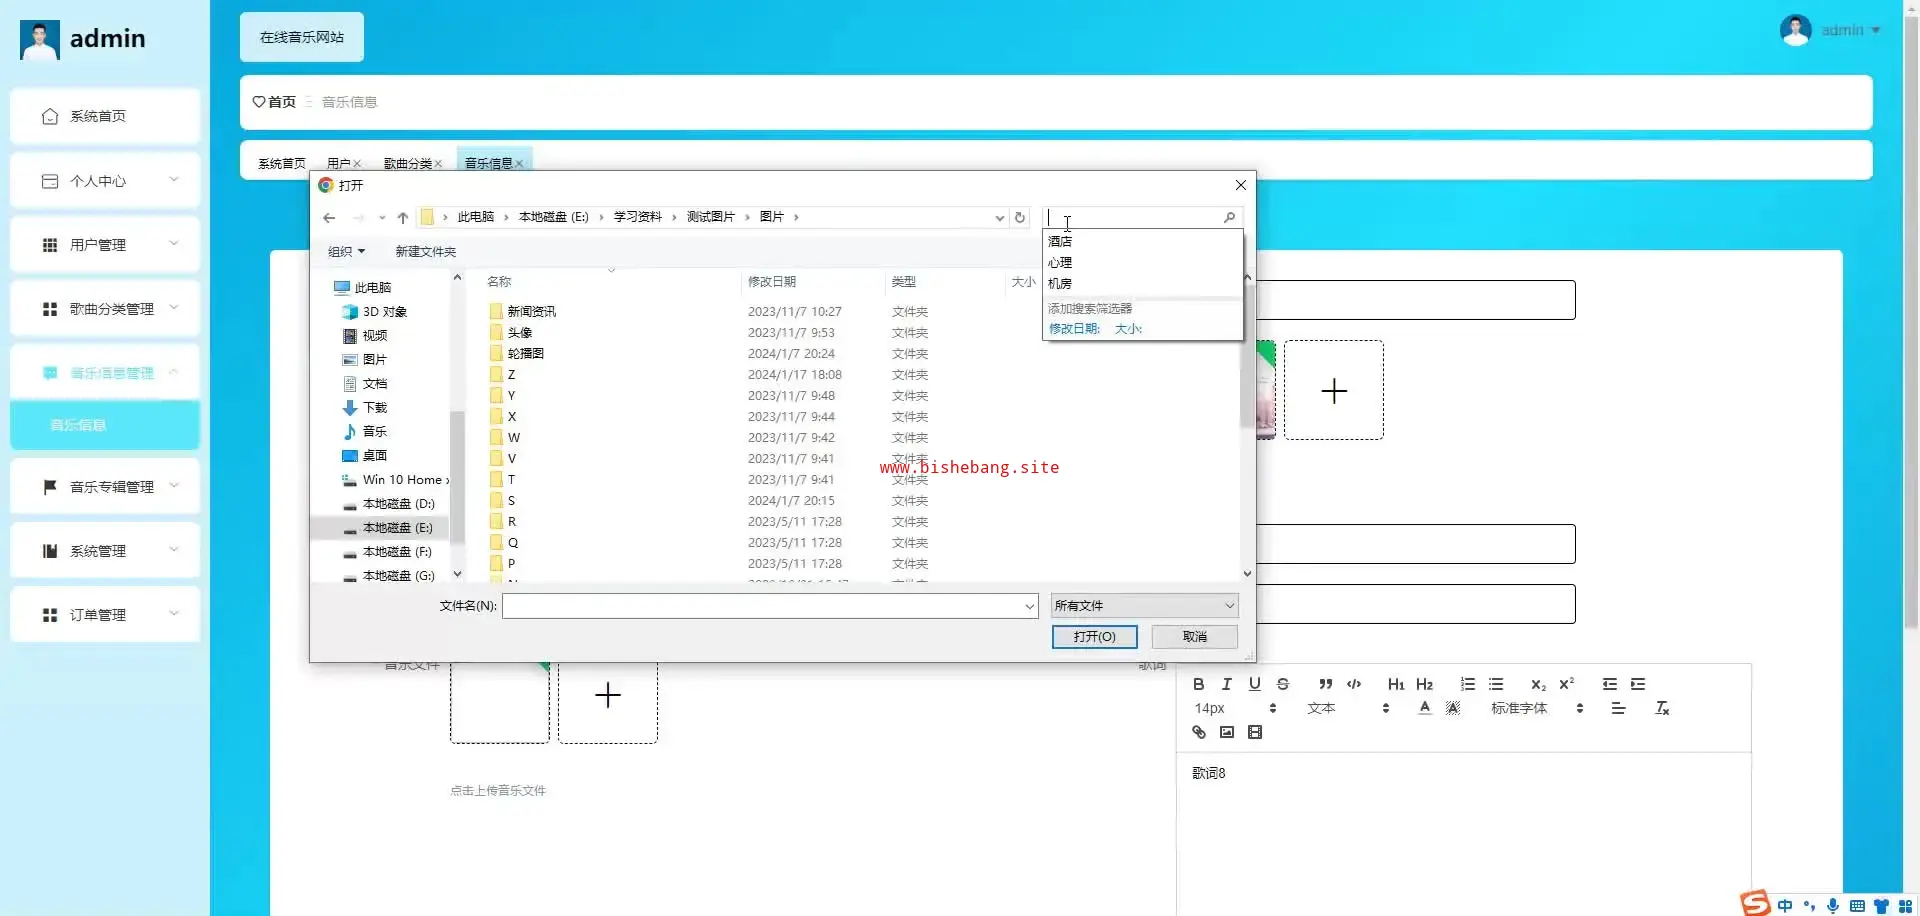Click the 文件名 input field
The width and height of the screenshot is (1920, 916).
click(x=765, y=606)
